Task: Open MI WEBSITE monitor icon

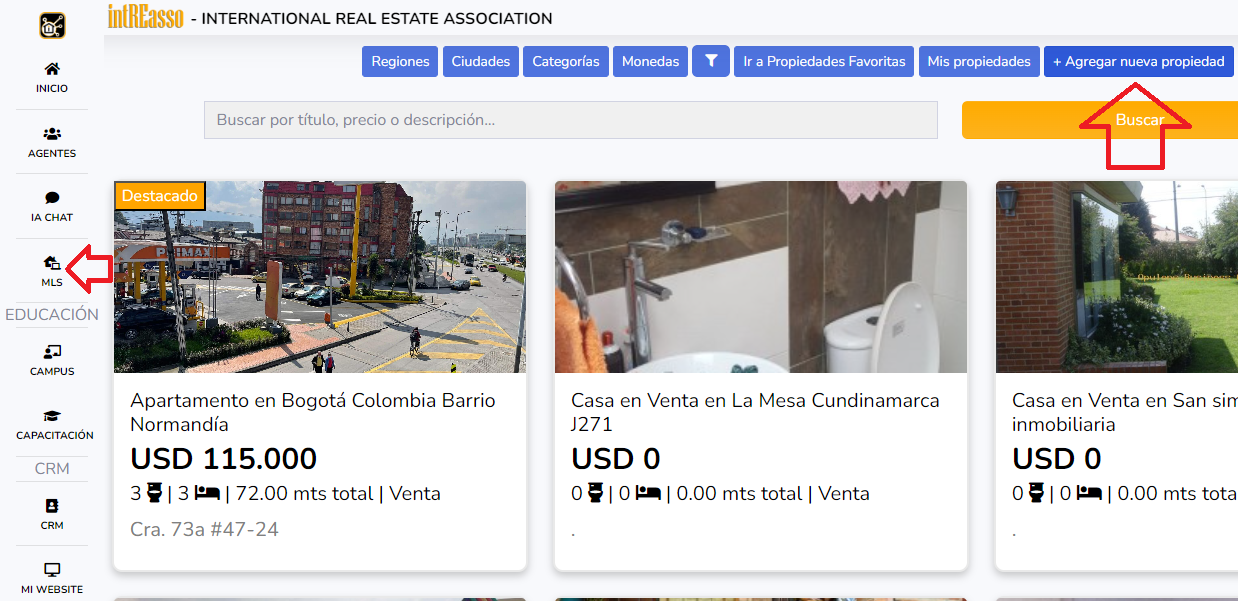Action: 52,570
